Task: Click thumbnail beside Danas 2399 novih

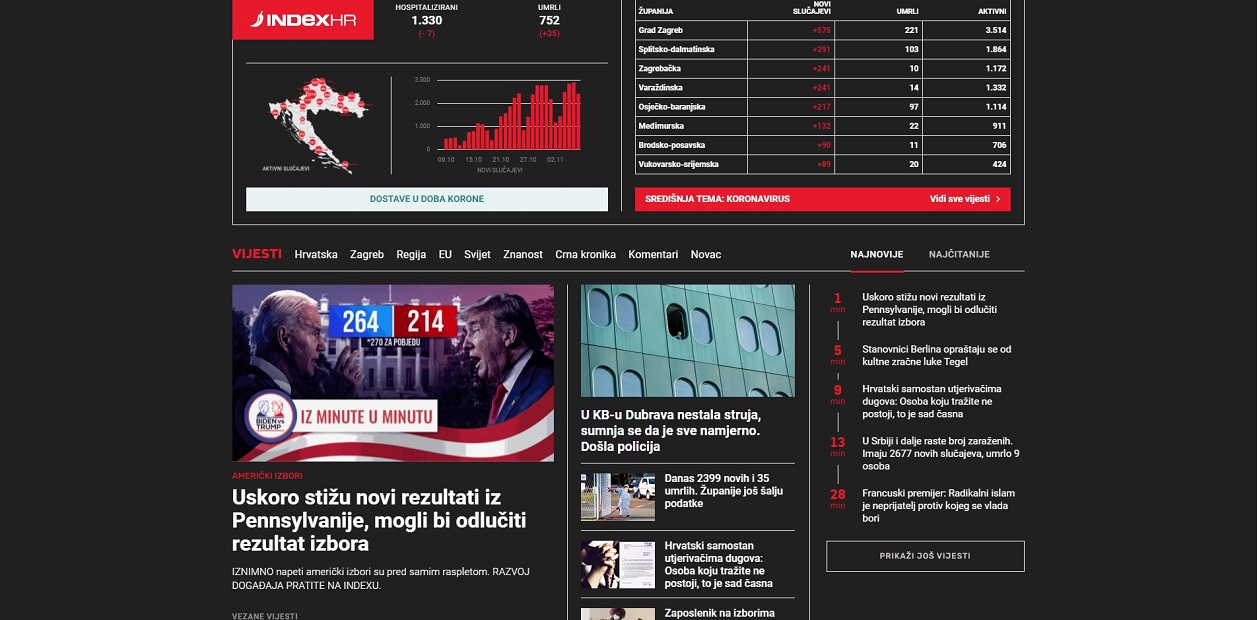Action: pos(618,497)
